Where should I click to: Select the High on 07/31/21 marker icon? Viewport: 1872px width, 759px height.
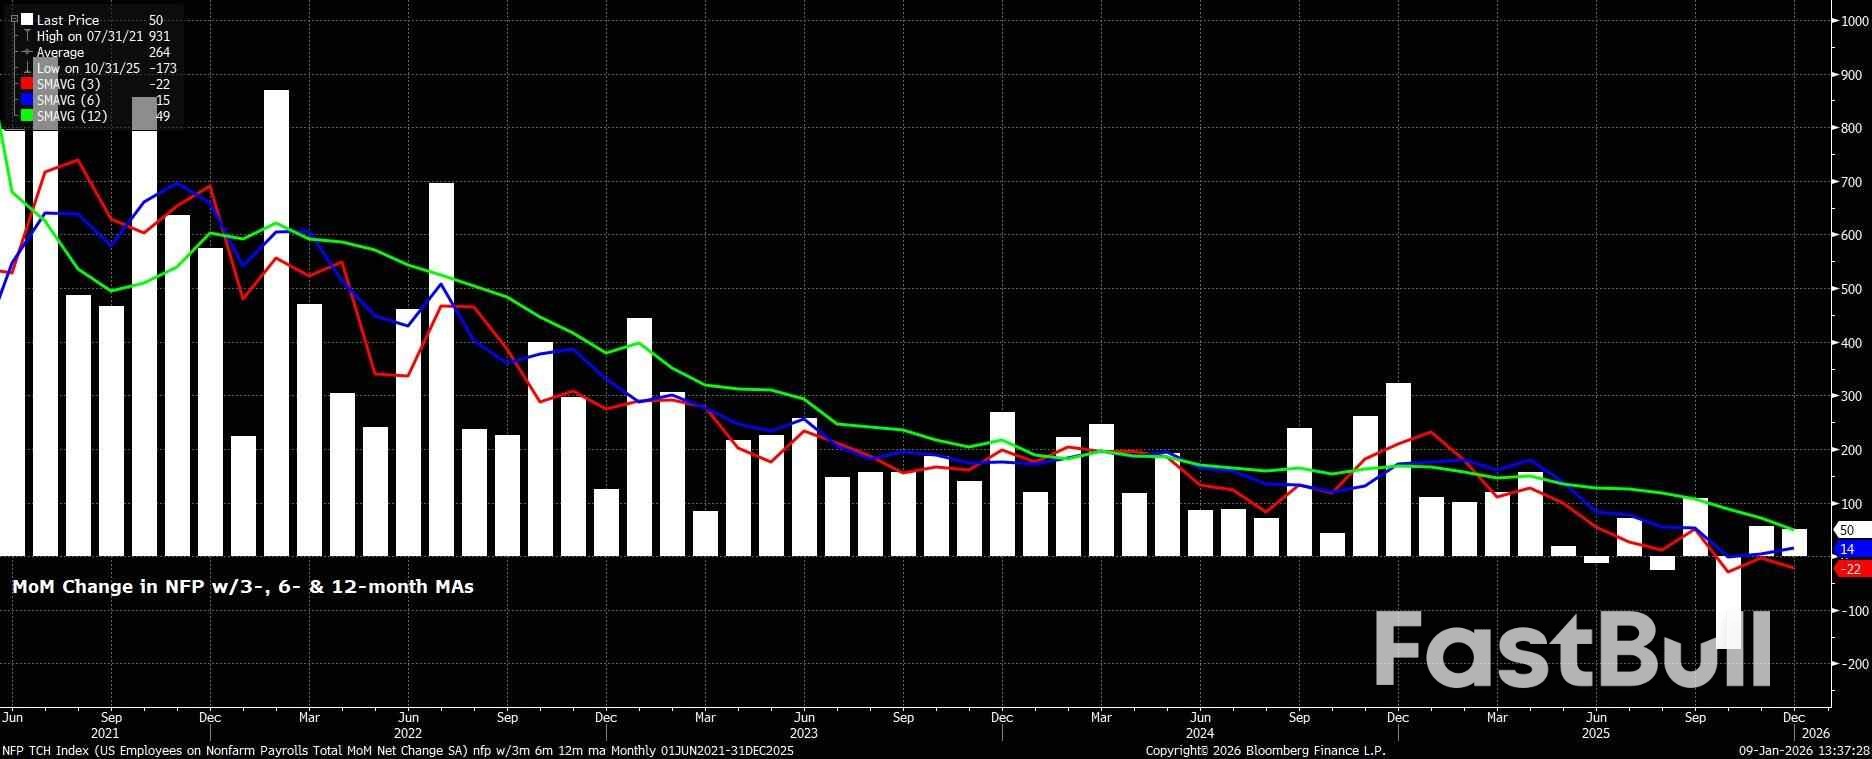point(27,36)
